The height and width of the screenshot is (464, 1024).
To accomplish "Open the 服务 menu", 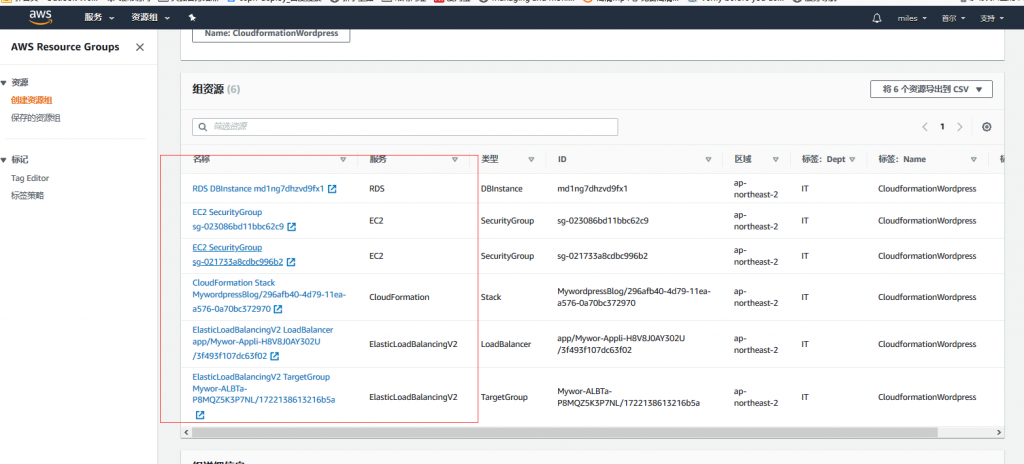I will click(99, 18).
